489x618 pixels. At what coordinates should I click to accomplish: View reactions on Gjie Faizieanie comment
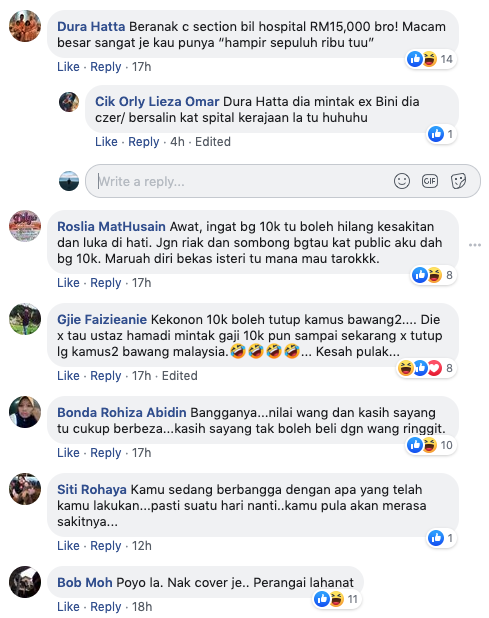(426, 368)
